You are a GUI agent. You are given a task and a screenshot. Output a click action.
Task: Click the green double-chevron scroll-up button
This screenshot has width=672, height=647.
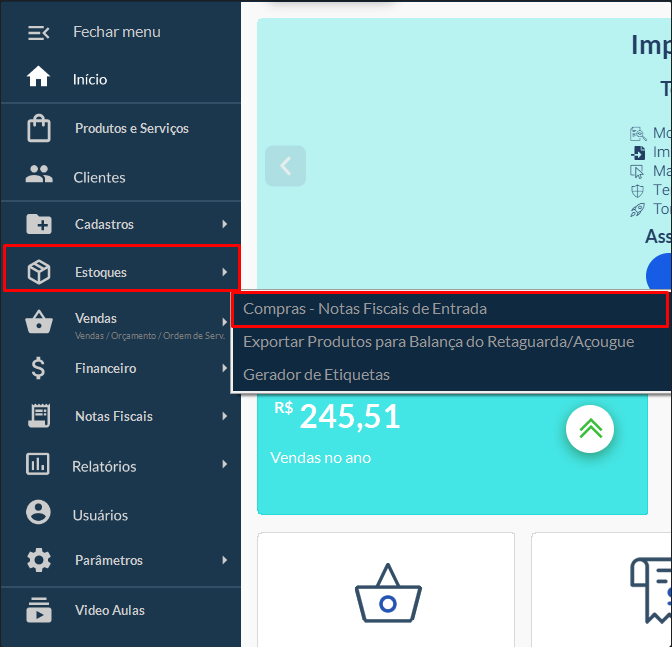pyautogui.click(x=589, y=429)
